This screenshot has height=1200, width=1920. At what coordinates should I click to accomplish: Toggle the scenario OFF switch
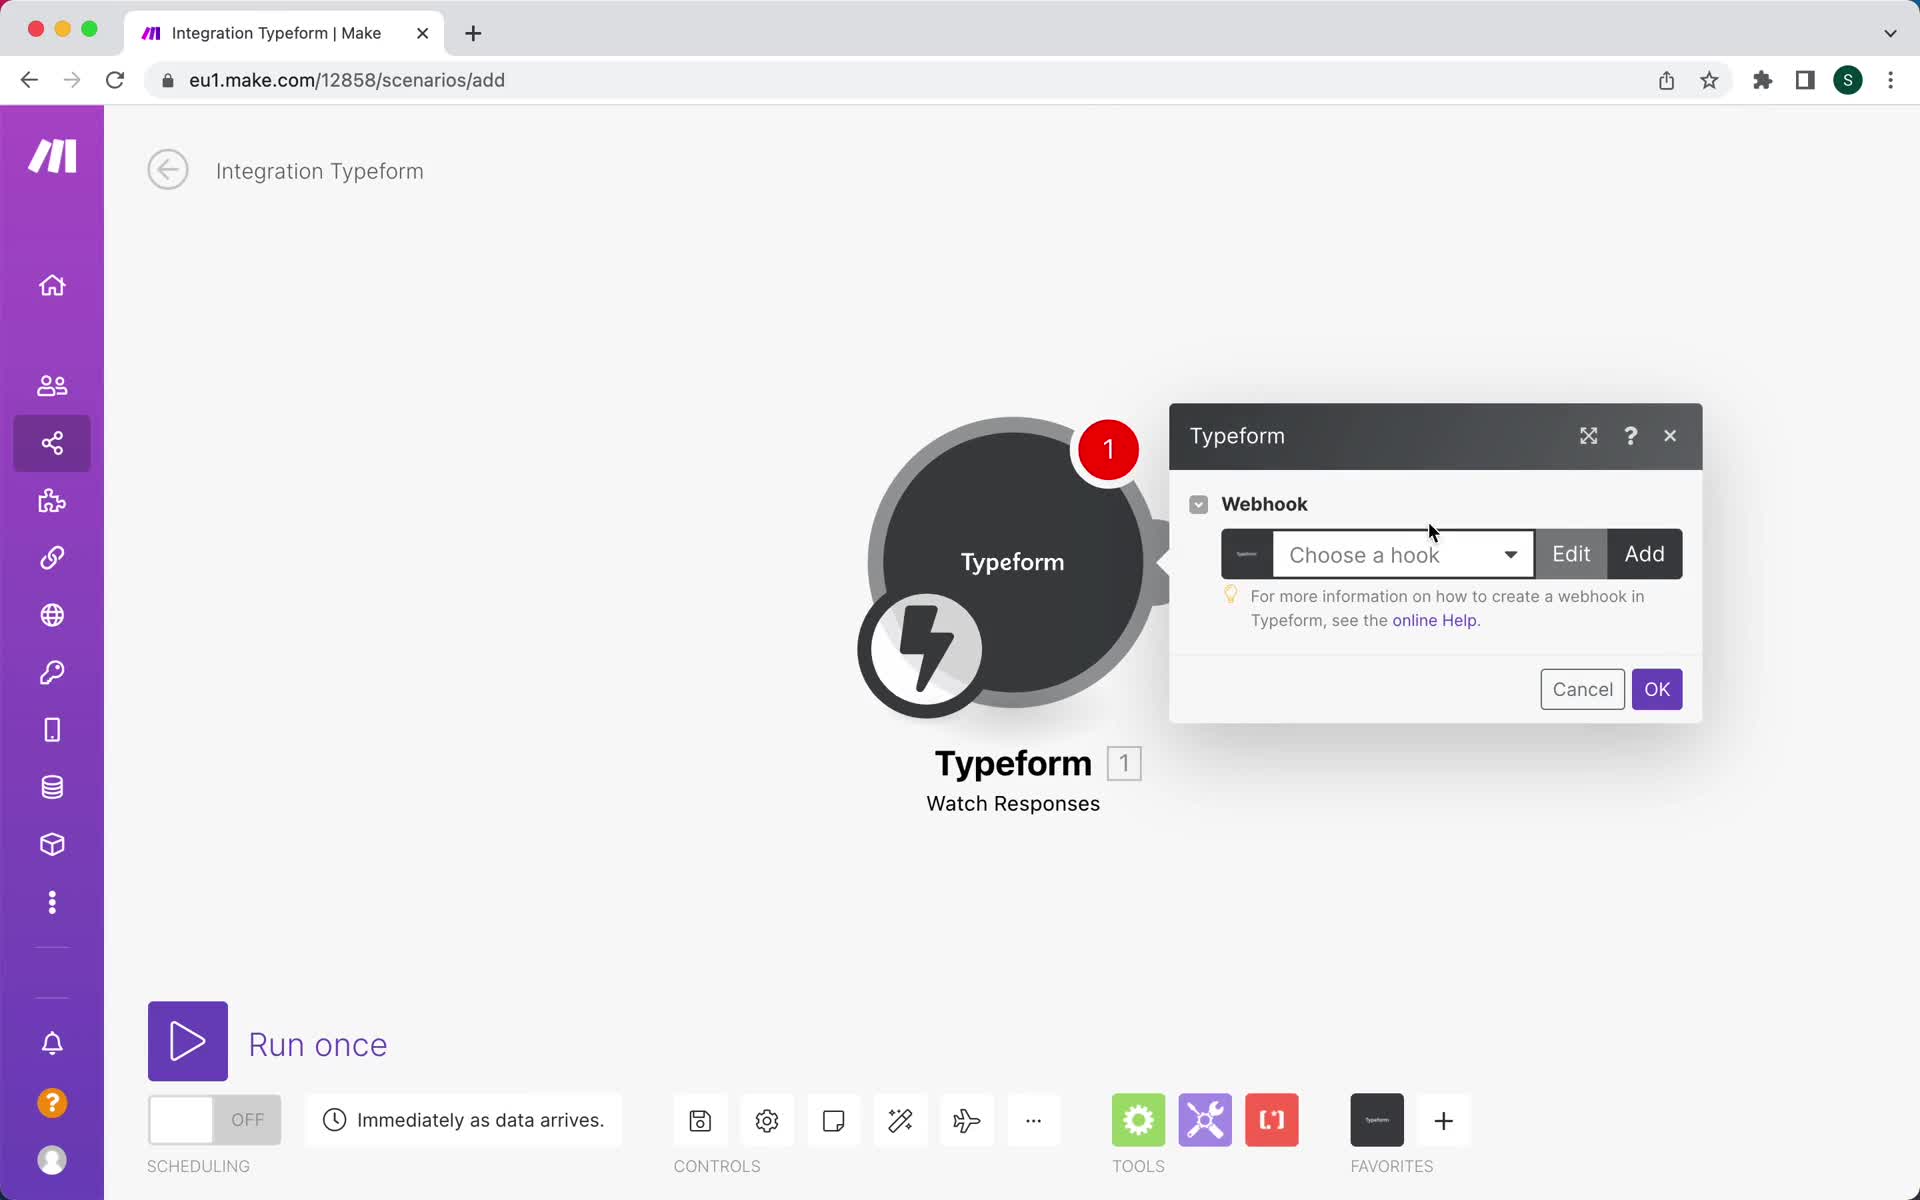[214, 1120]
